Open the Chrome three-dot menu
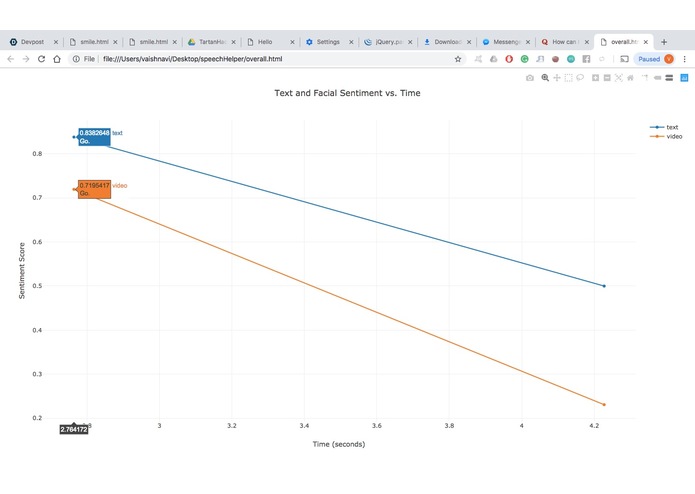 (x=684, y=59)
